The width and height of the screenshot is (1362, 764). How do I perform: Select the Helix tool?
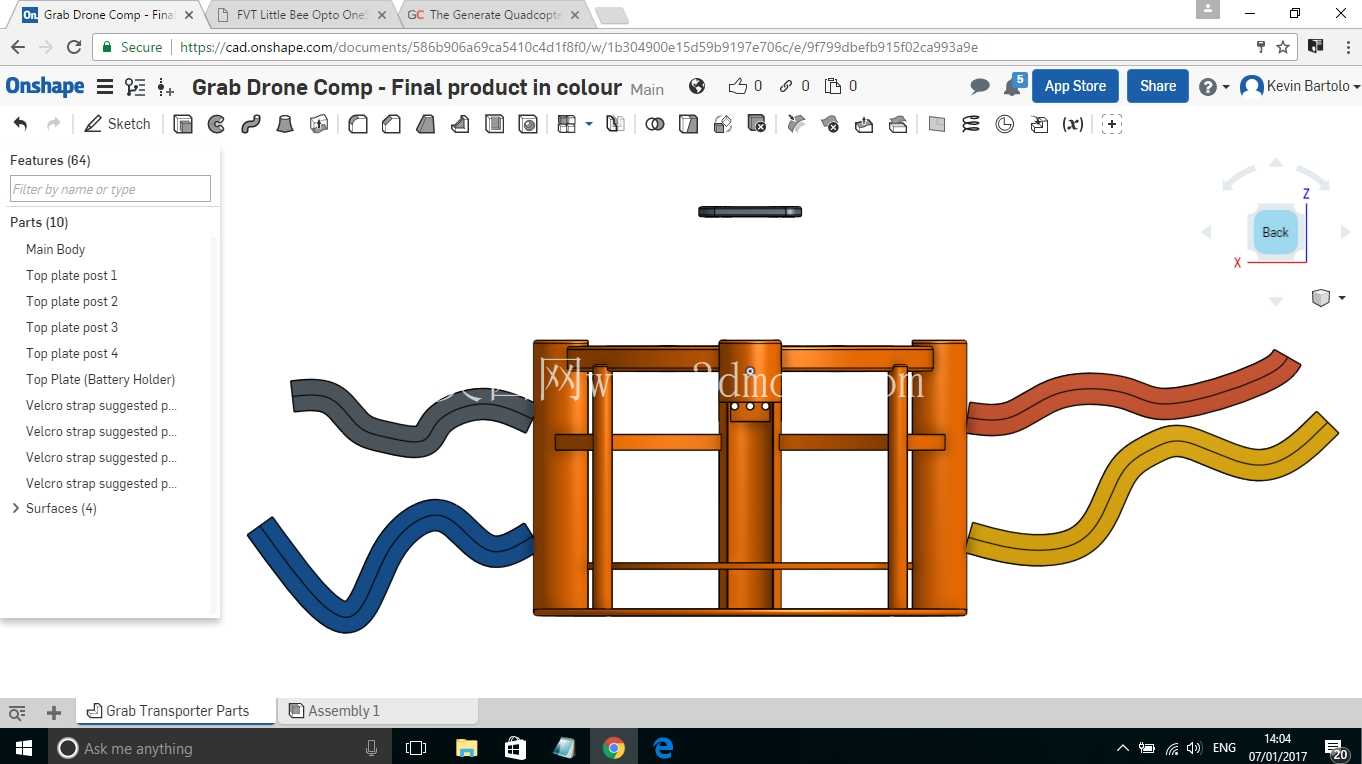971,124
